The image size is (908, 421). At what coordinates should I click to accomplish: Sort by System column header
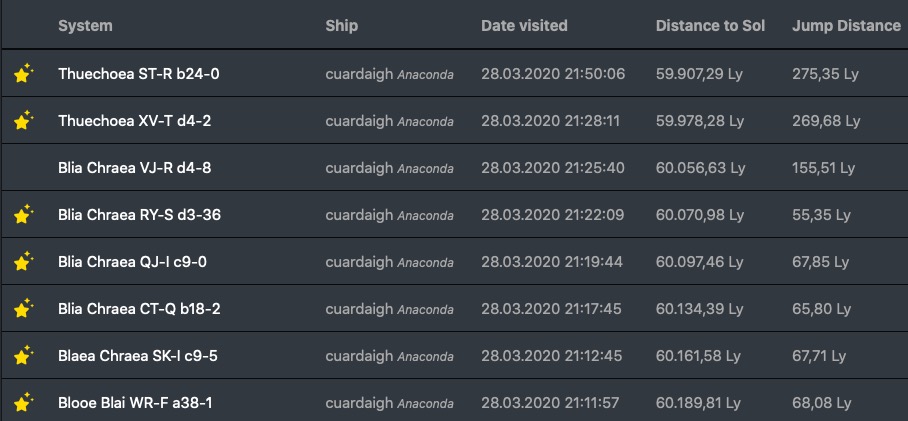[x=85, y=25]
